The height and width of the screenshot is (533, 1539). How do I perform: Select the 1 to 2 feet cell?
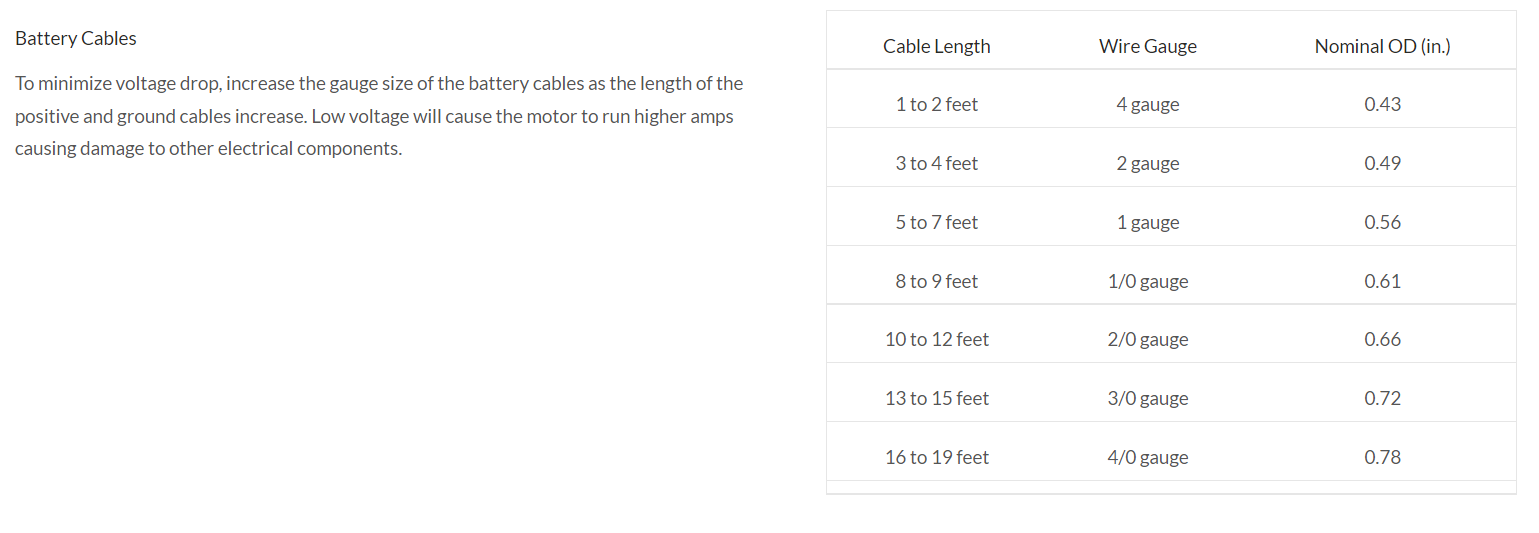tap(936, 104)
